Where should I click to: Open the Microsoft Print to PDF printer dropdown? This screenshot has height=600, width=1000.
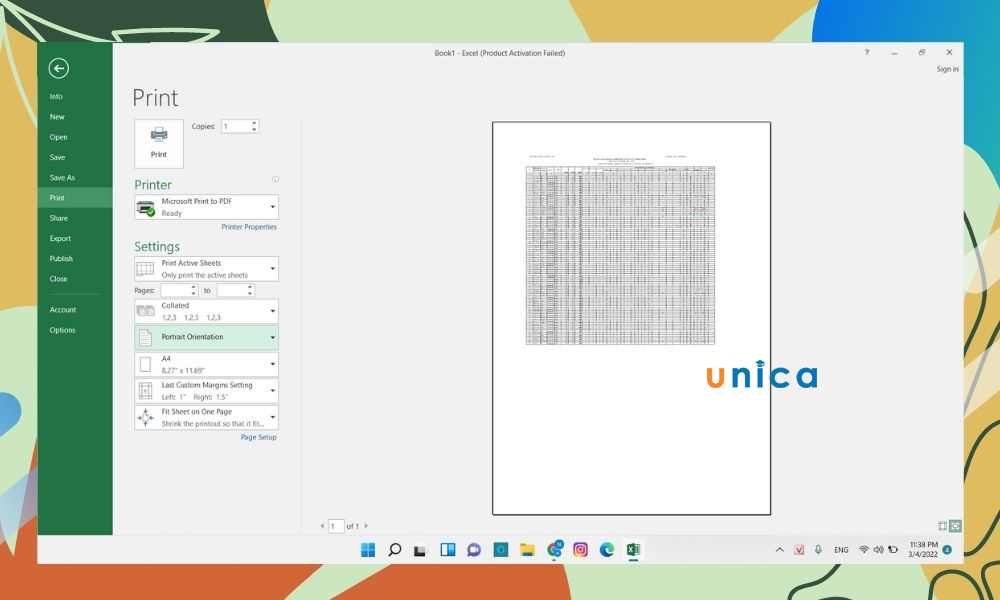[x=207, y=207]
